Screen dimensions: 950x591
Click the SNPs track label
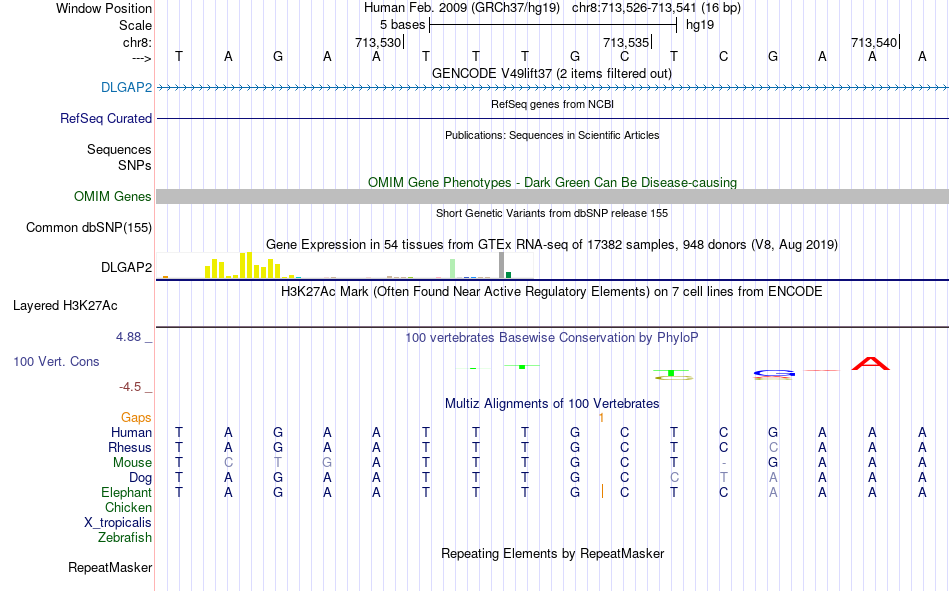coord(135,165)
